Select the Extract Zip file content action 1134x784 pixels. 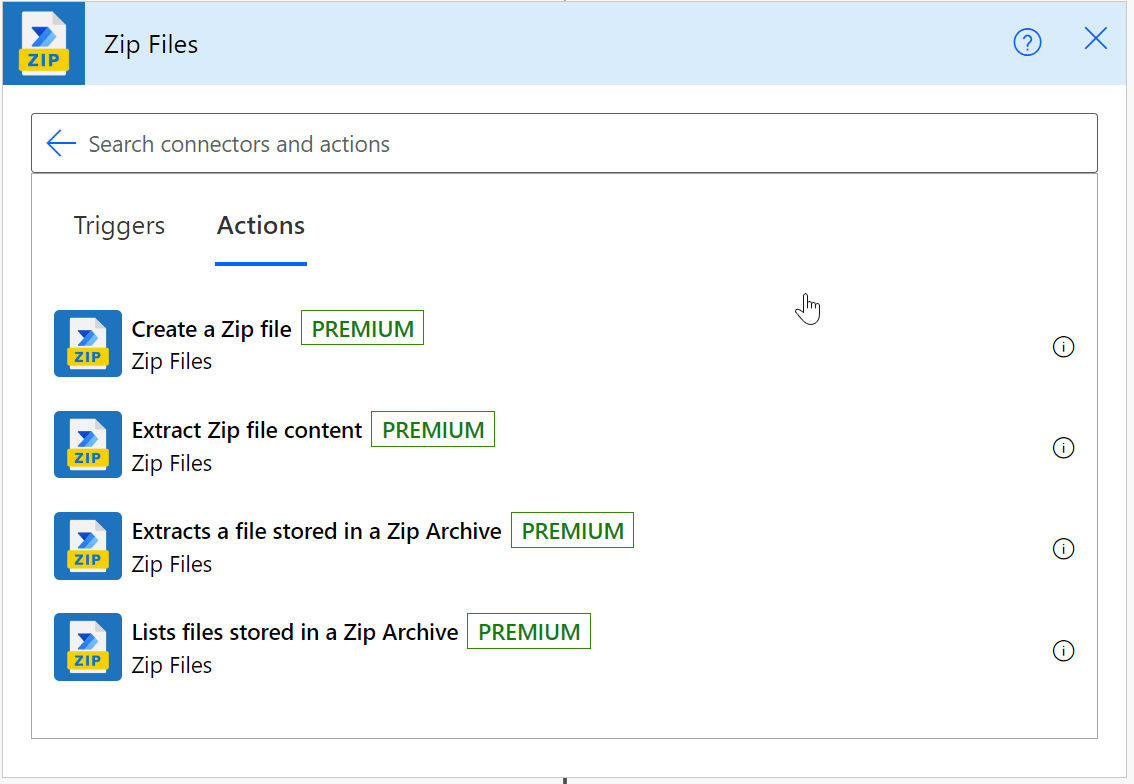point(246,430)
